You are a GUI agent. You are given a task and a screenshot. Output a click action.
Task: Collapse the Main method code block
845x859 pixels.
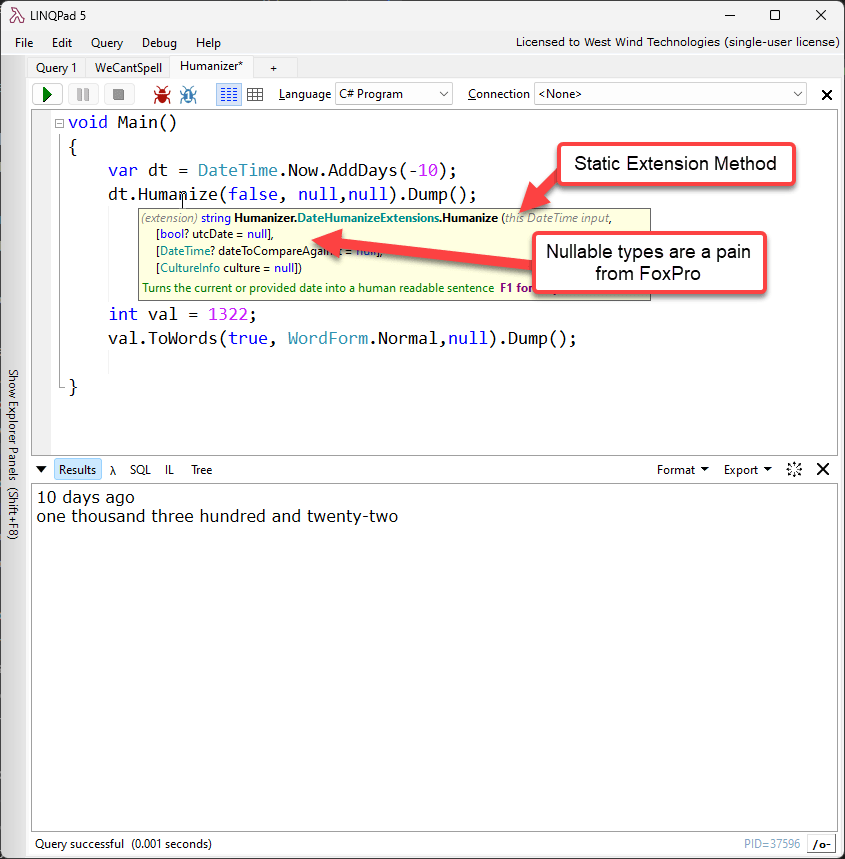(59, 123)
